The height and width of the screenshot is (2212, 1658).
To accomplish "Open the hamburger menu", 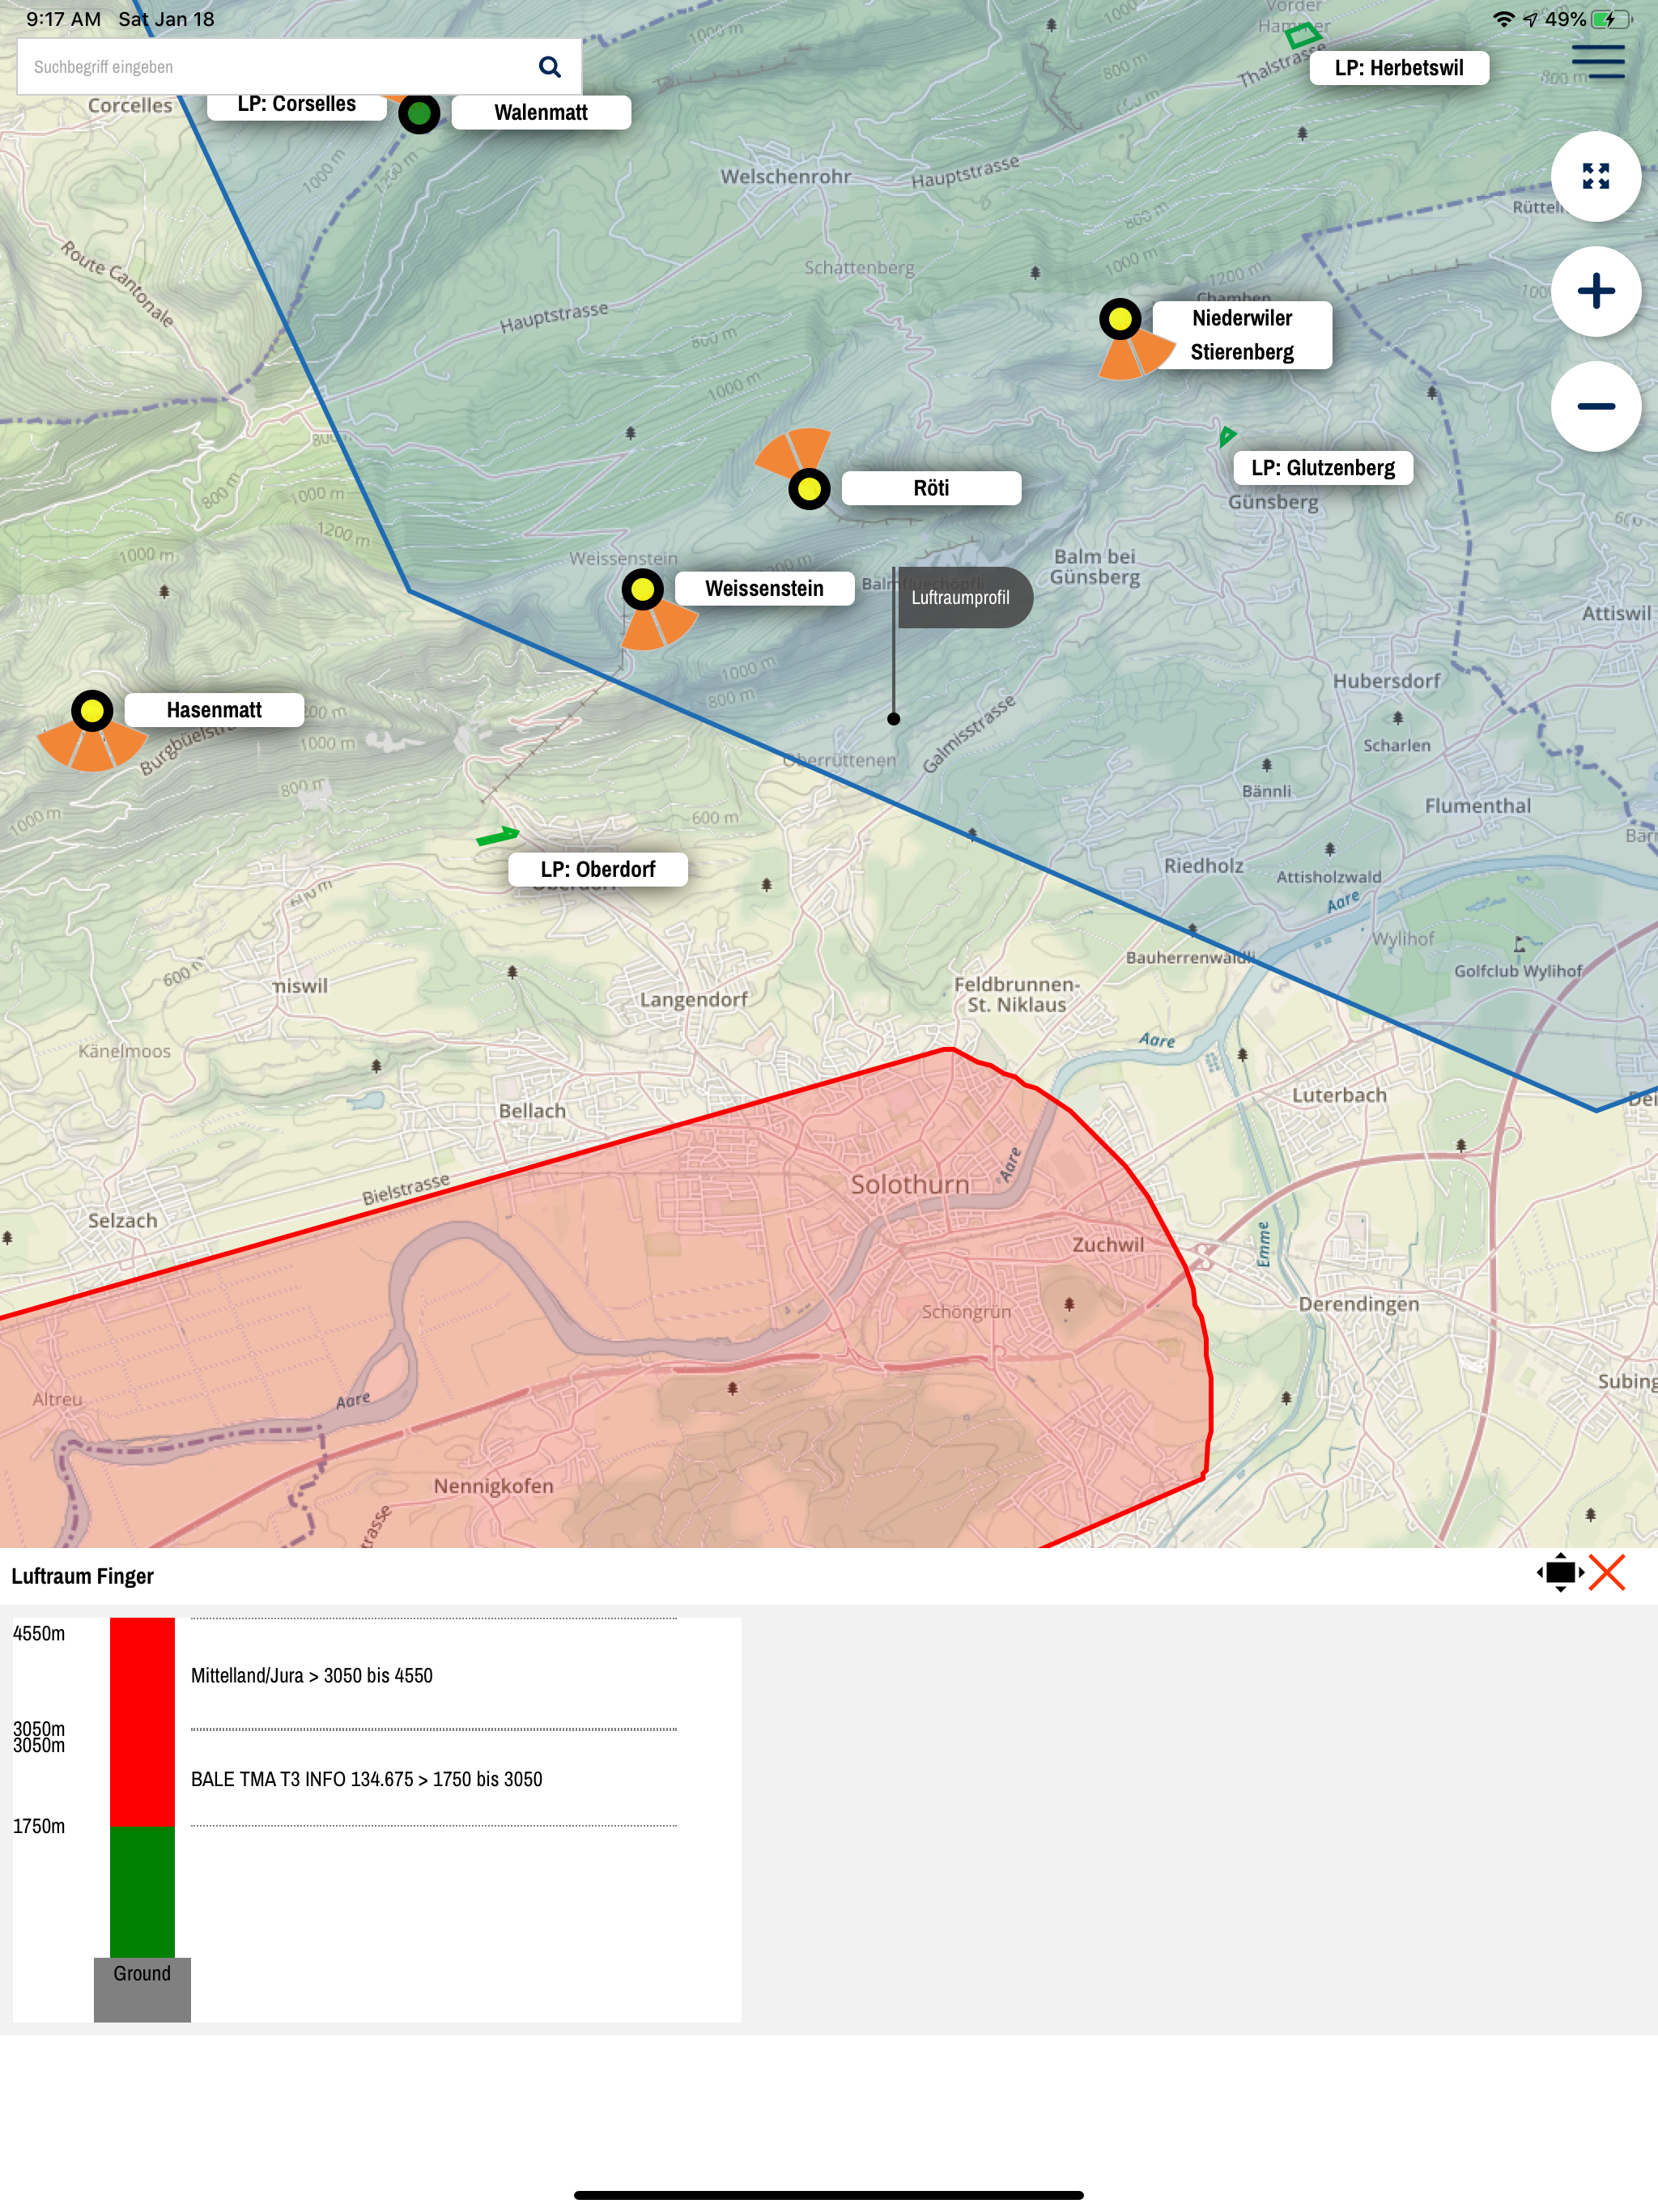I will tap(1597, 62).
